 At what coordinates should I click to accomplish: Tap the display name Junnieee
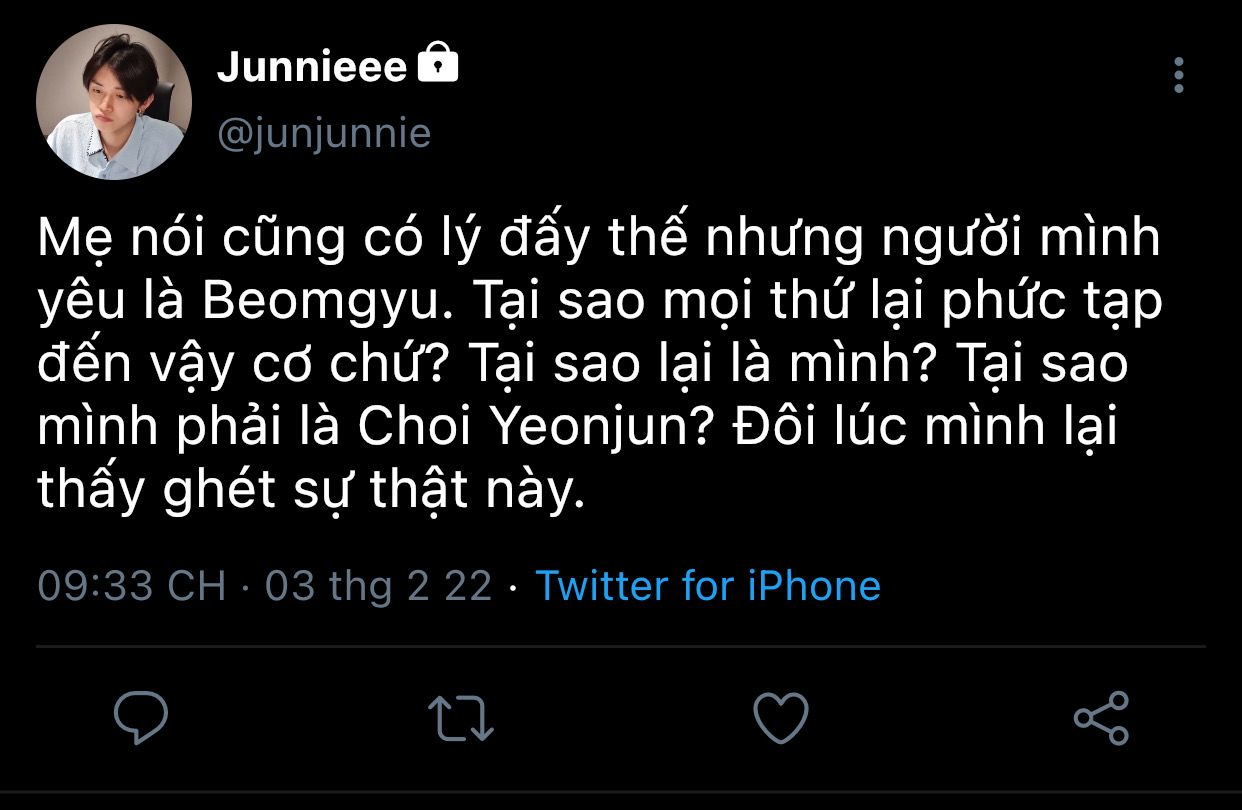coord(311,68)
